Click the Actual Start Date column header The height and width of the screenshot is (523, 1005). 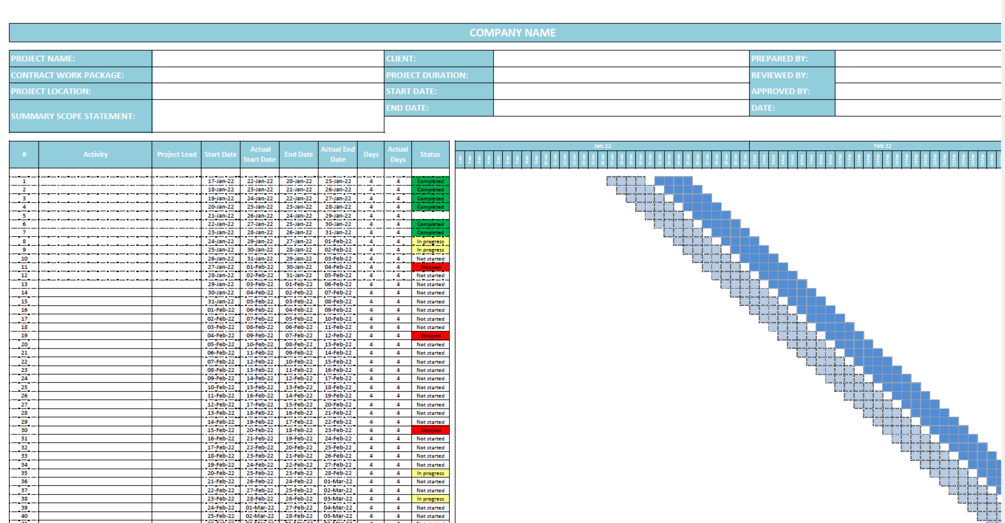[x=260, y=154]
